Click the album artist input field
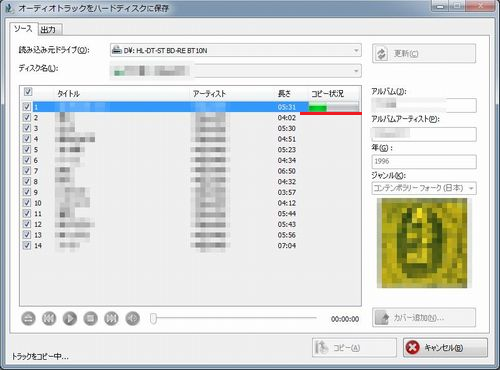The image size is (500, 370). [424, 134]
